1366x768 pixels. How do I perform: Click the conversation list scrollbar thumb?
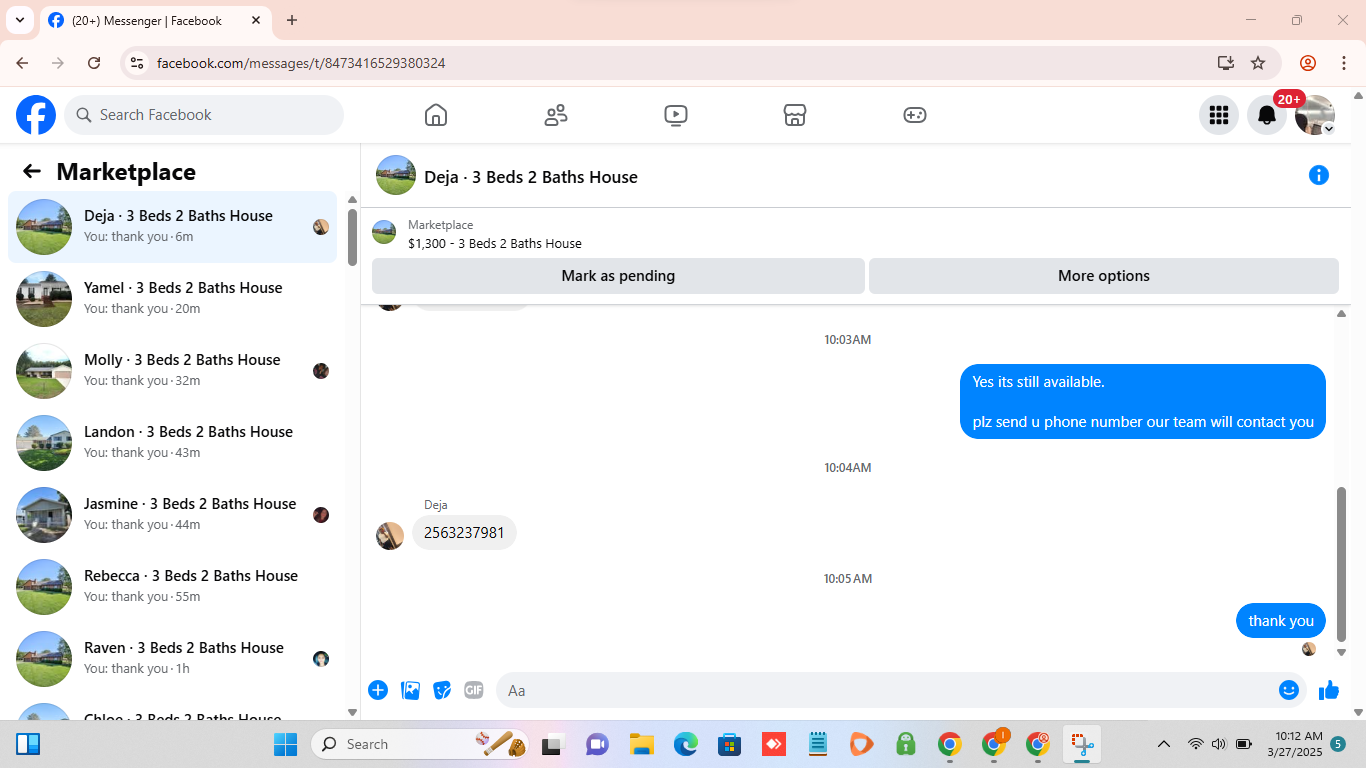352,237
